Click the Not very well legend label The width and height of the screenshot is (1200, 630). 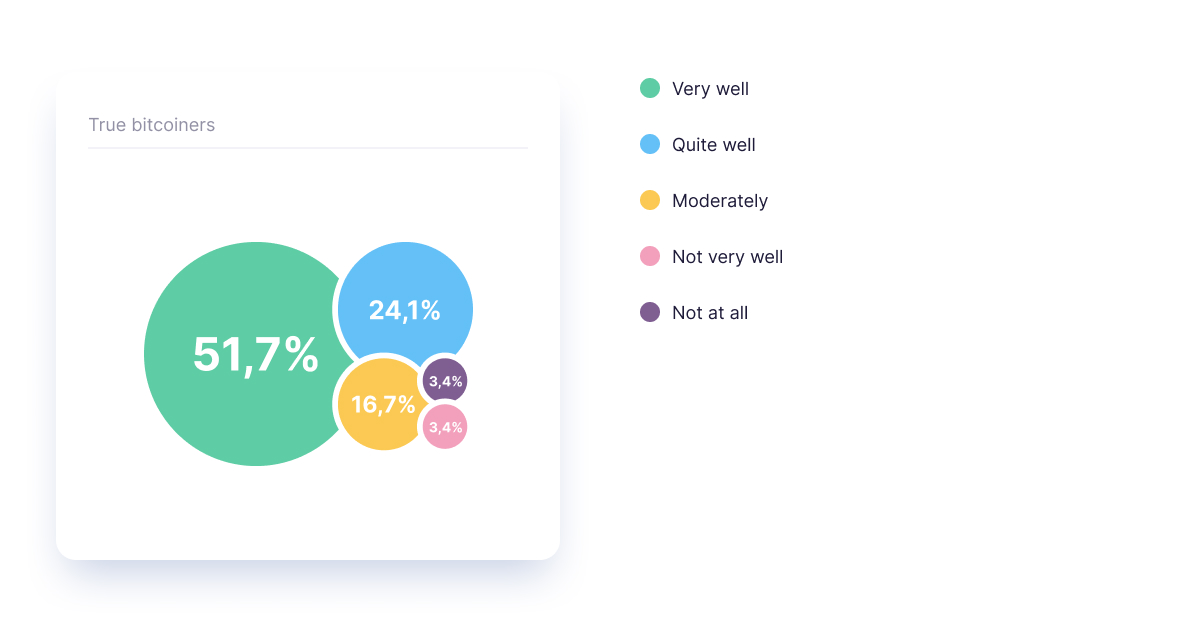[x=727, y=257]
